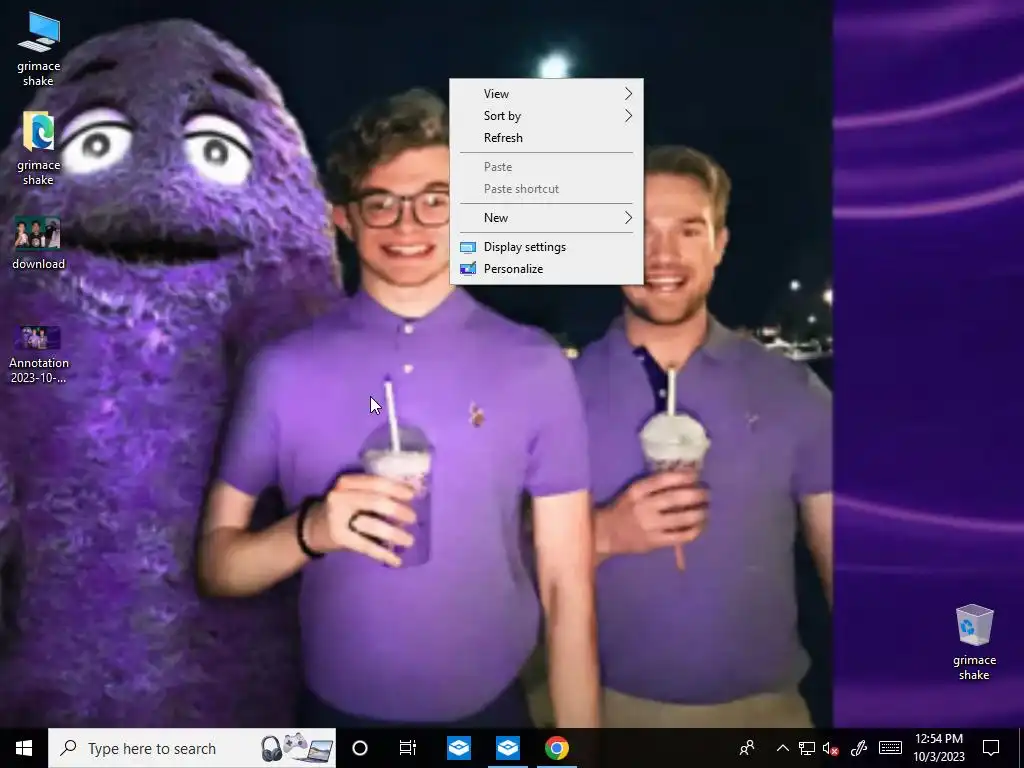Image resolution: width=1024 pixels, height=768 pixels.
Task: Open the Action Center notifications icon
Action: pyautogui.click(x=991, y=748)
